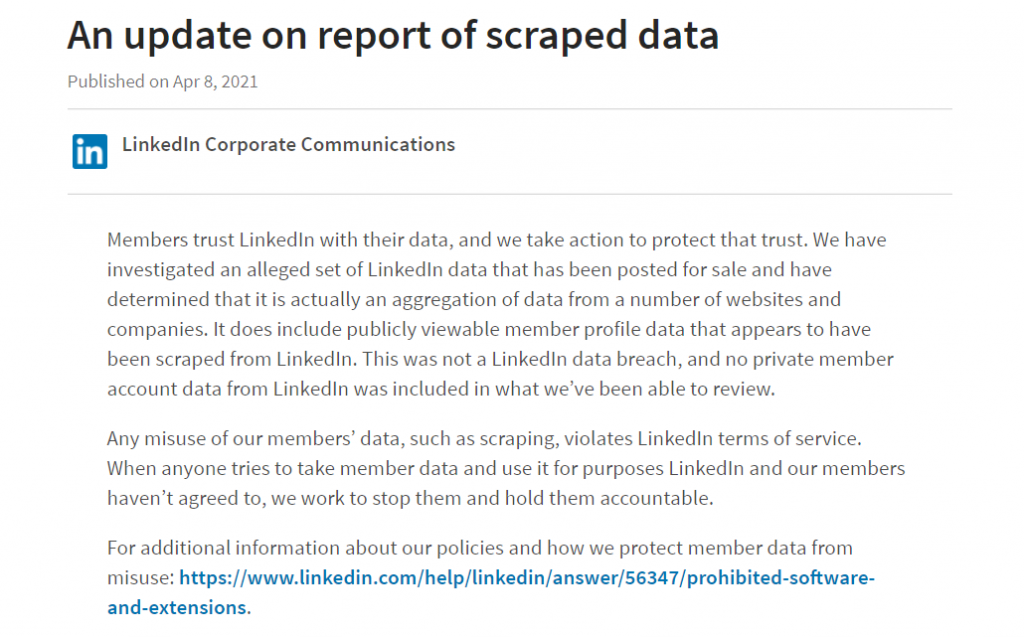Open LinkedIn Corporate Communications author profile
Viewport: 1024px width, 637px height.
288,144
